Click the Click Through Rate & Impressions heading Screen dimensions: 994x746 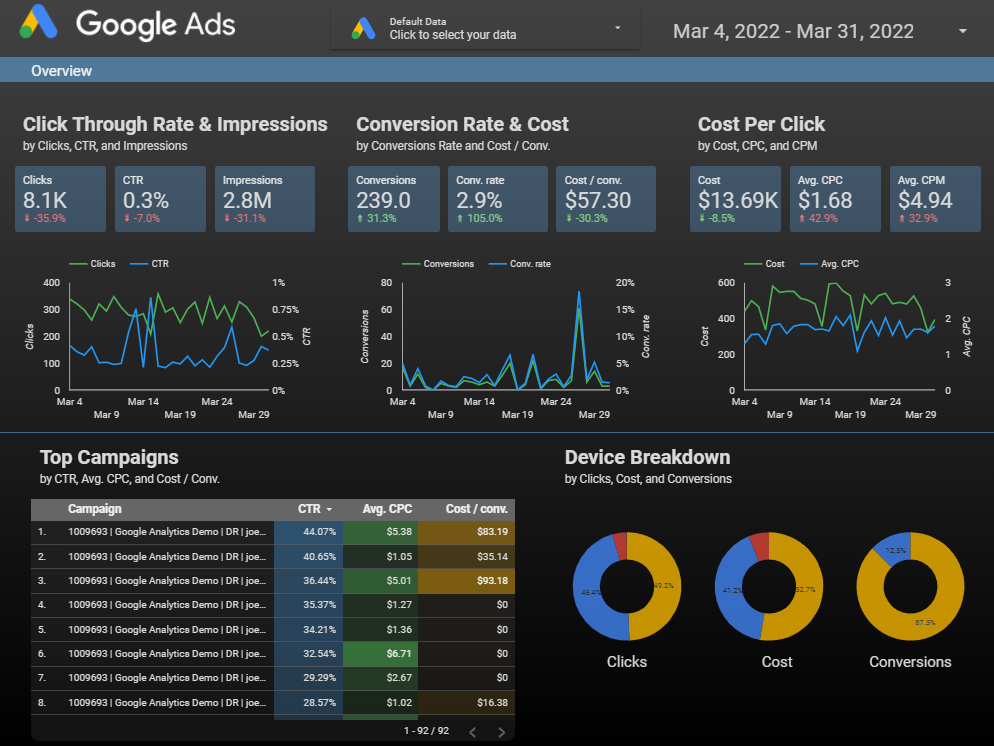click(175, 124)
